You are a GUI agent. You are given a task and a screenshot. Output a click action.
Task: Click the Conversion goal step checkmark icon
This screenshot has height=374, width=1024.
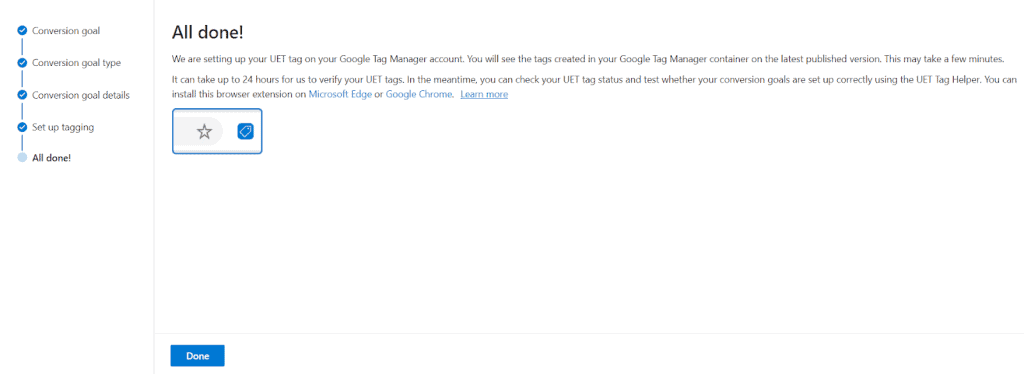coord(22,31)
